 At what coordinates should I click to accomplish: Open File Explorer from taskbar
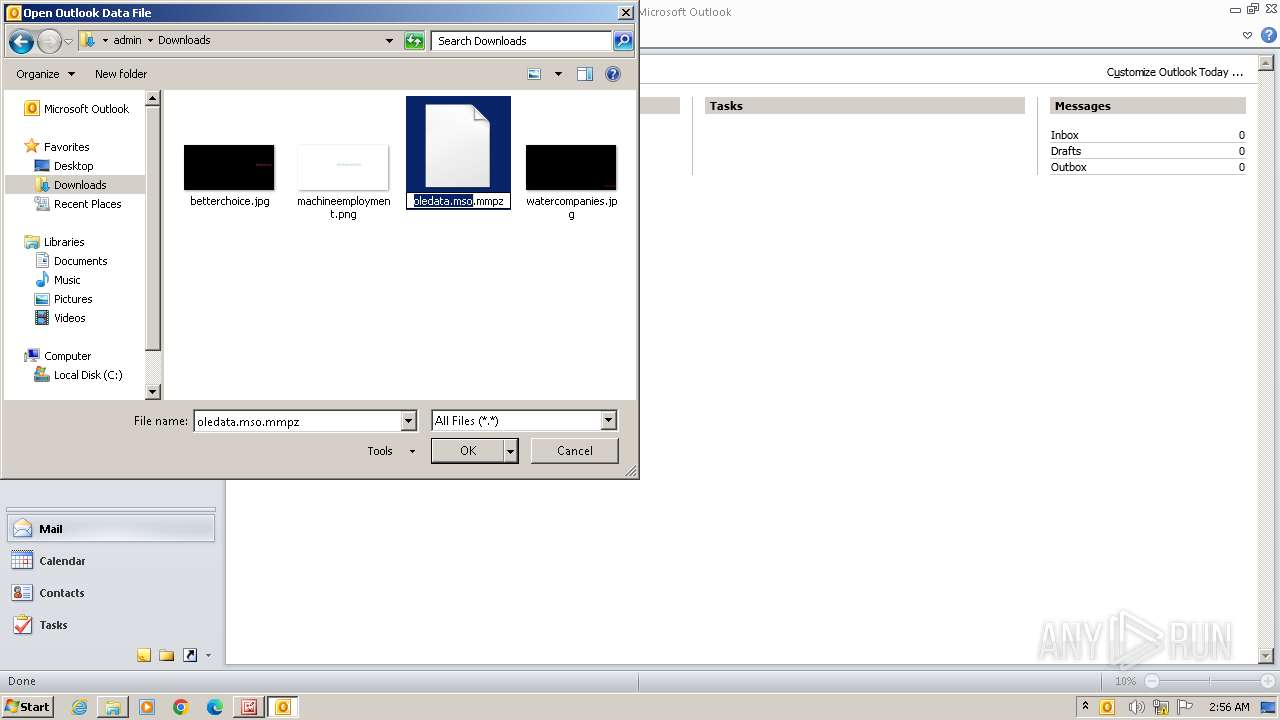(x=113, y=707)
